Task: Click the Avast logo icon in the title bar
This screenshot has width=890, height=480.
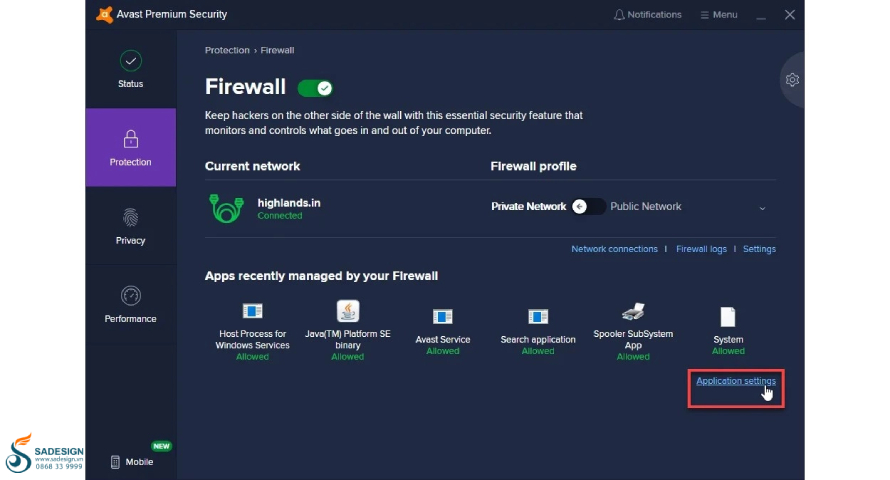Action: 104,14
